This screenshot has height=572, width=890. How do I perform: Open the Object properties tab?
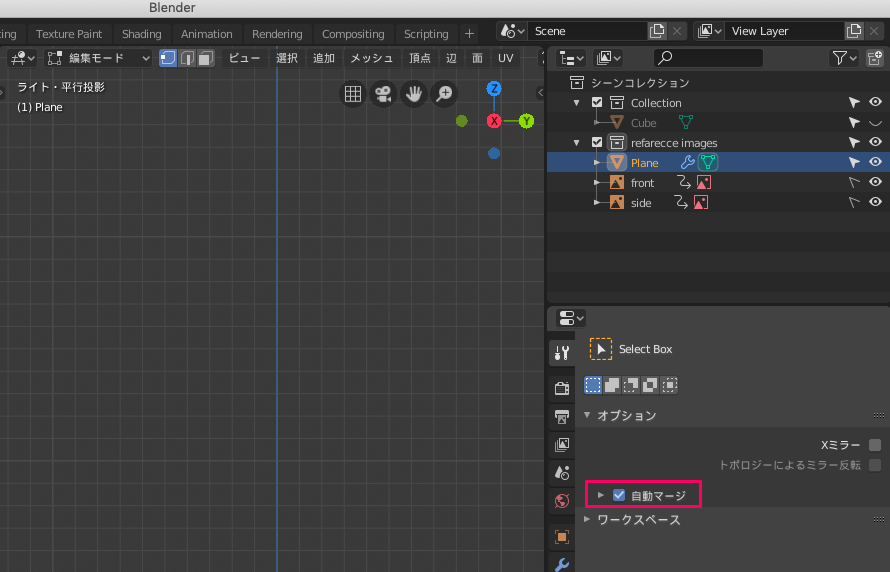[x=562, y=537]
